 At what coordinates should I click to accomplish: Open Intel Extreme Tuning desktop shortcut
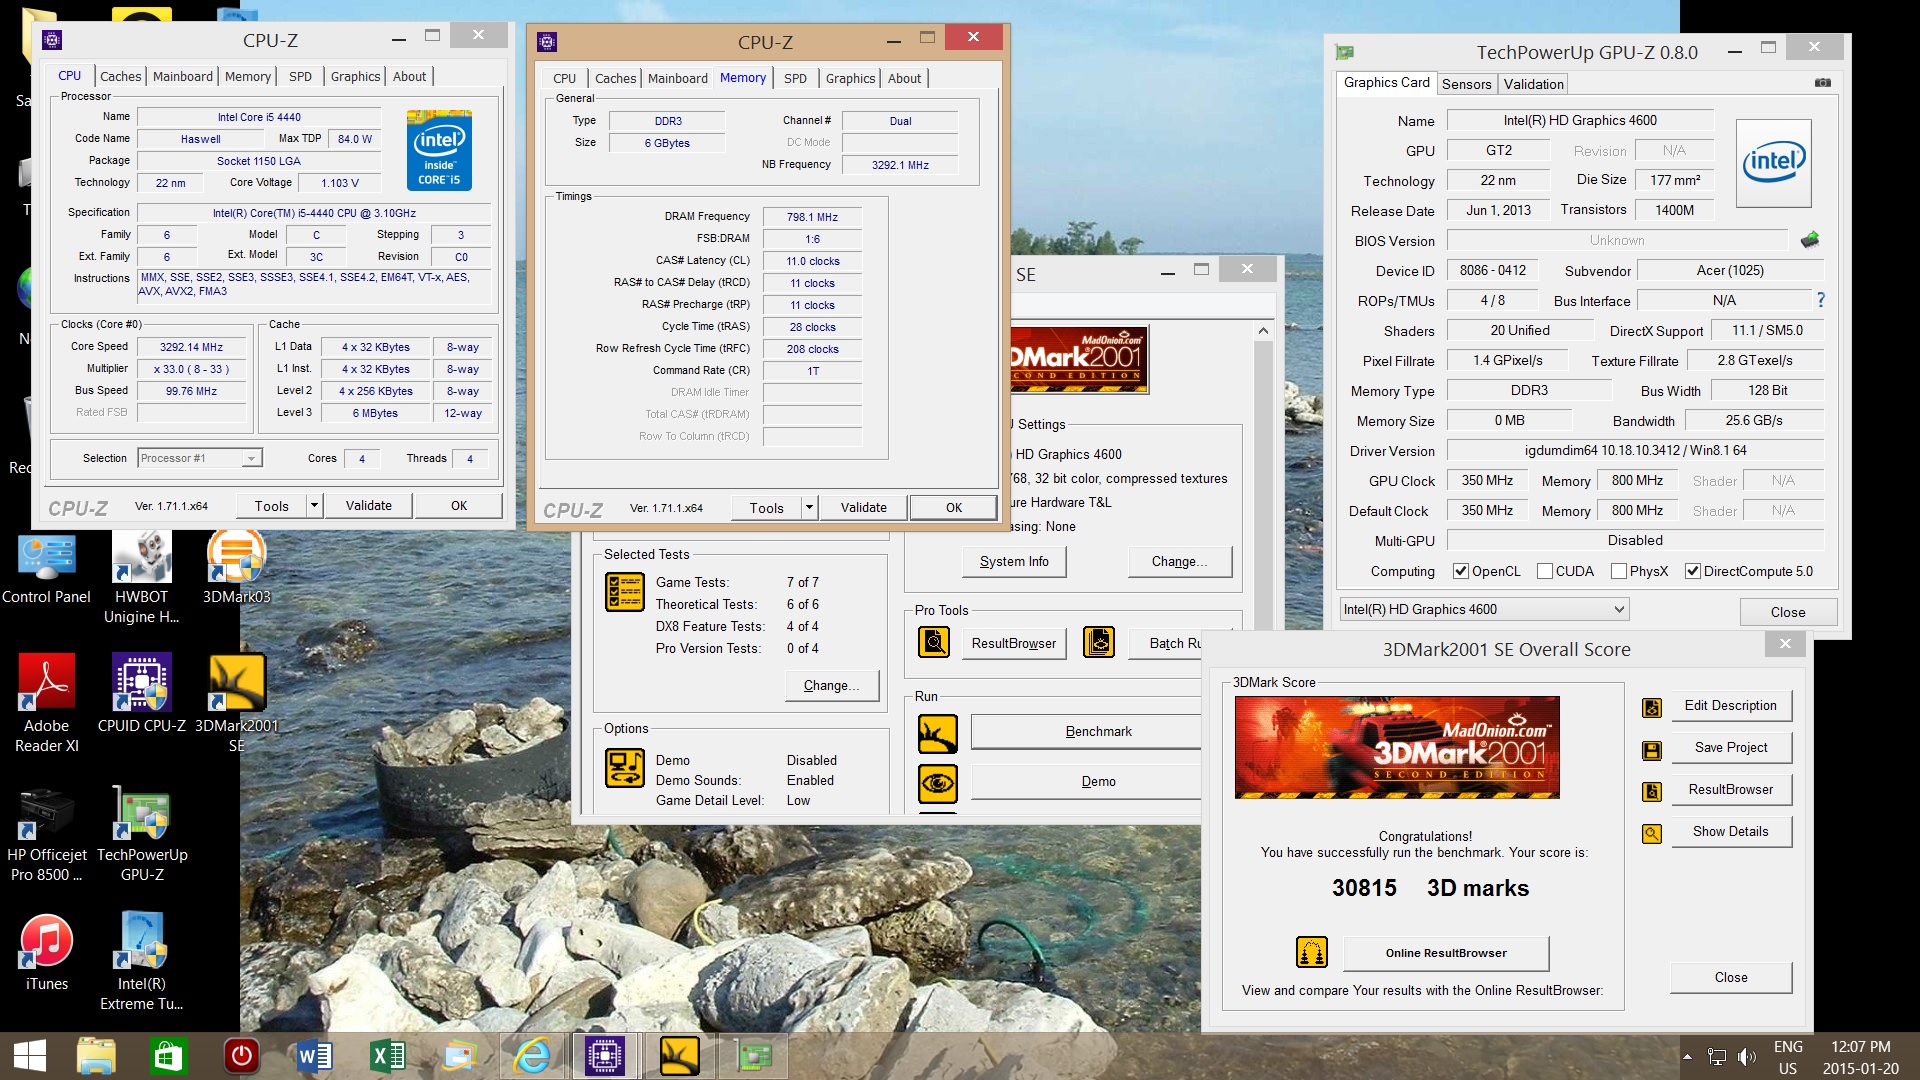141,961
